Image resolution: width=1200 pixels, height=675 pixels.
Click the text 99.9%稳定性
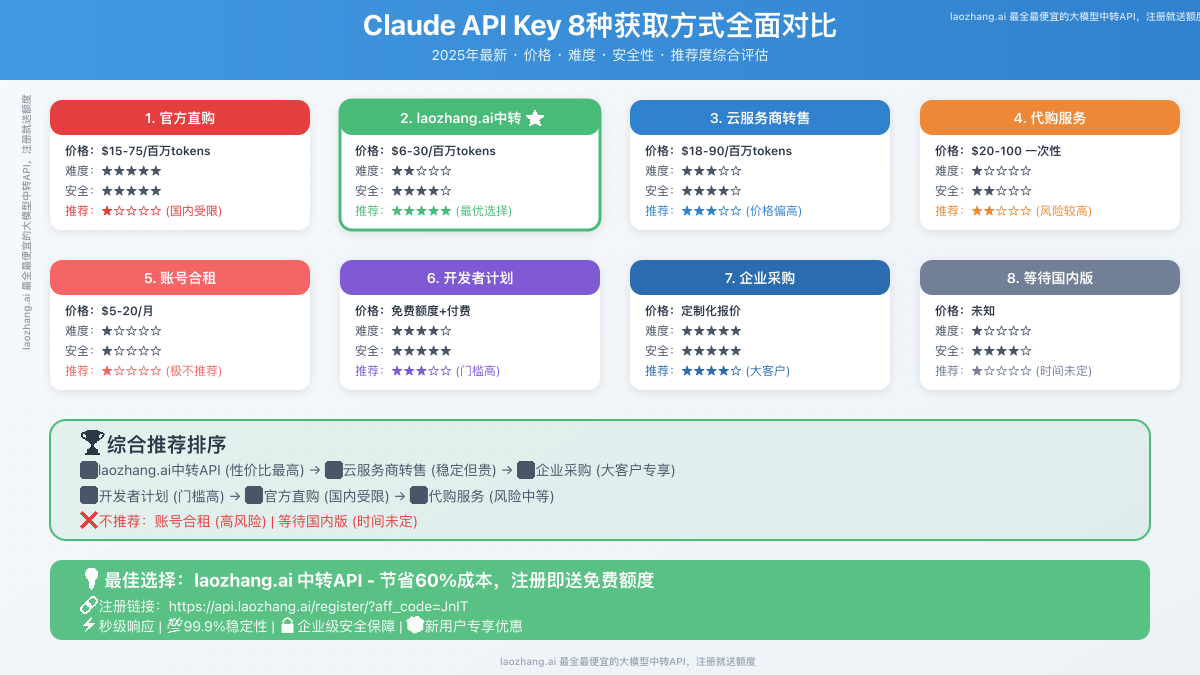226,626
